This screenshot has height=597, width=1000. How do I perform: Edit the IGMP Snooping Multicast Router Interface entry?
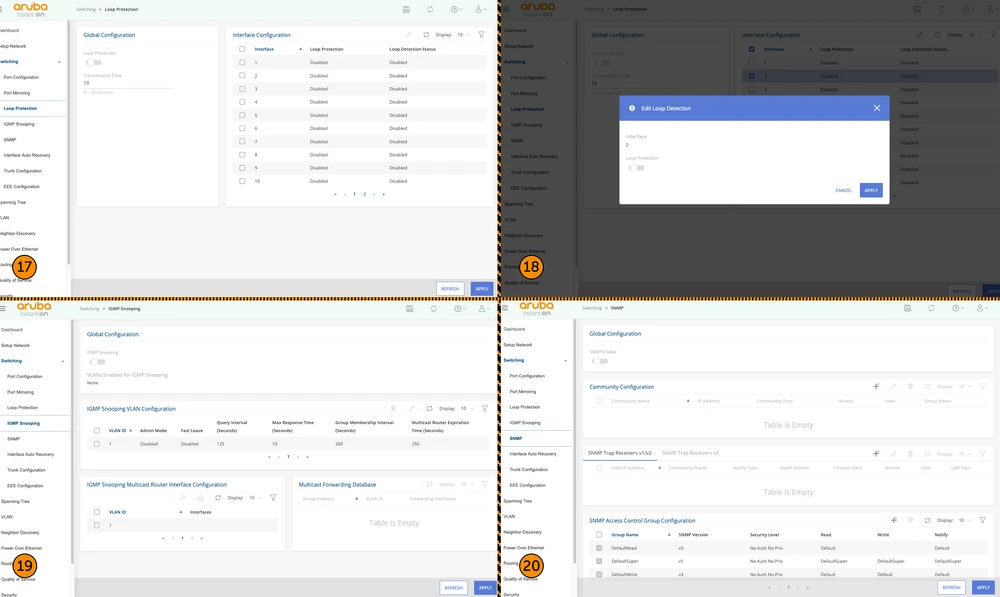tap(183, 497)
